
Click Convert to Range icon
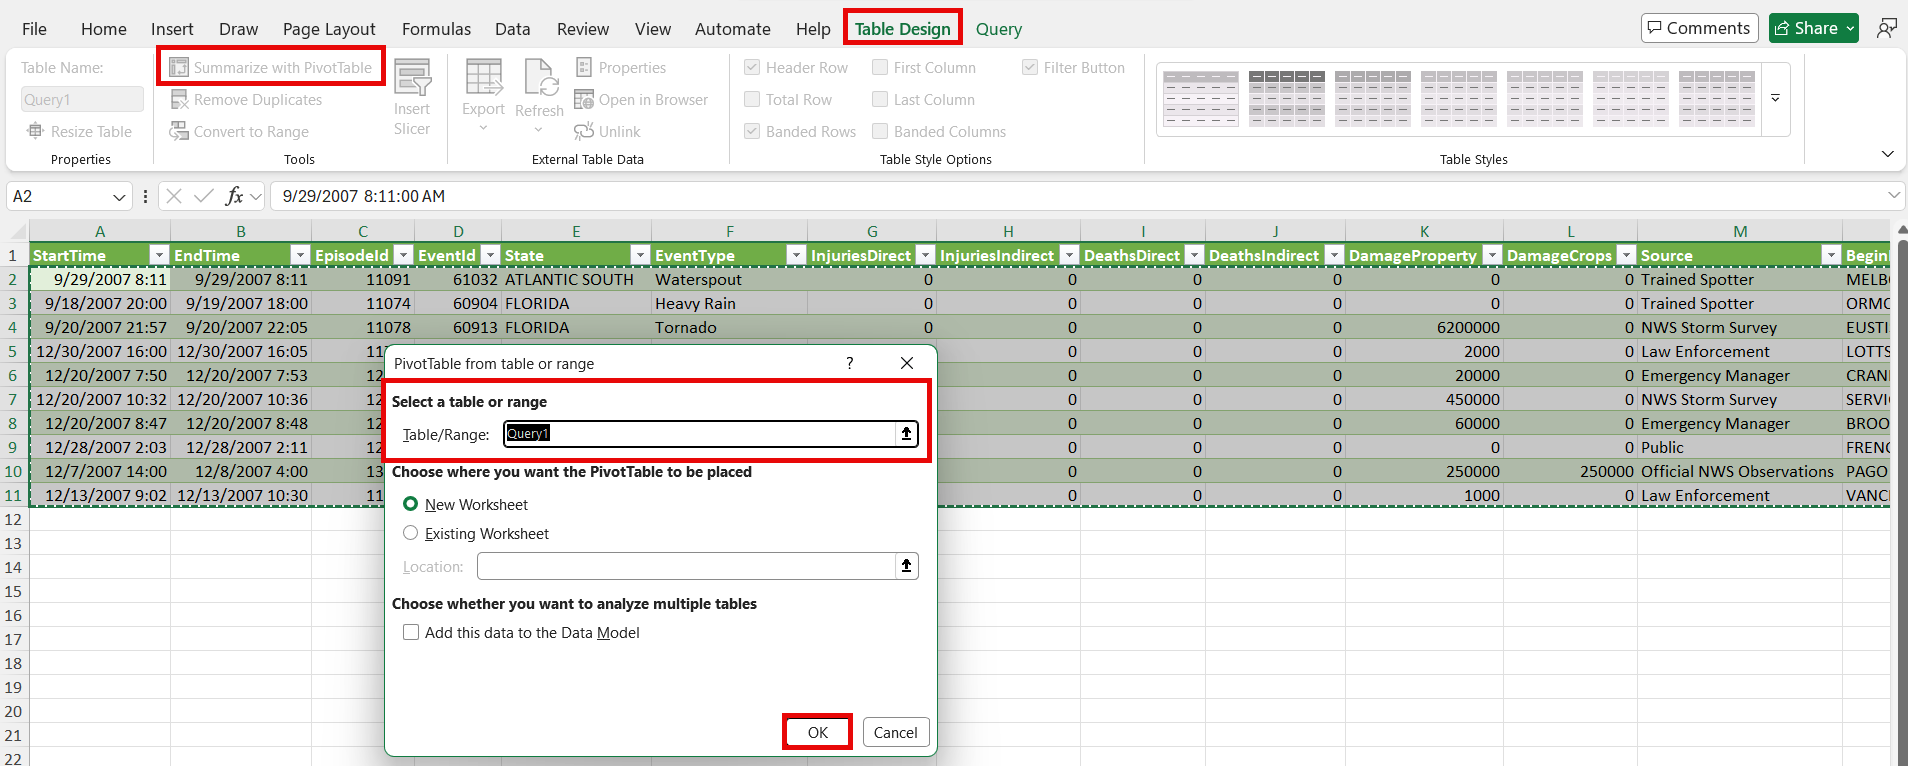(x=179, y=131)
